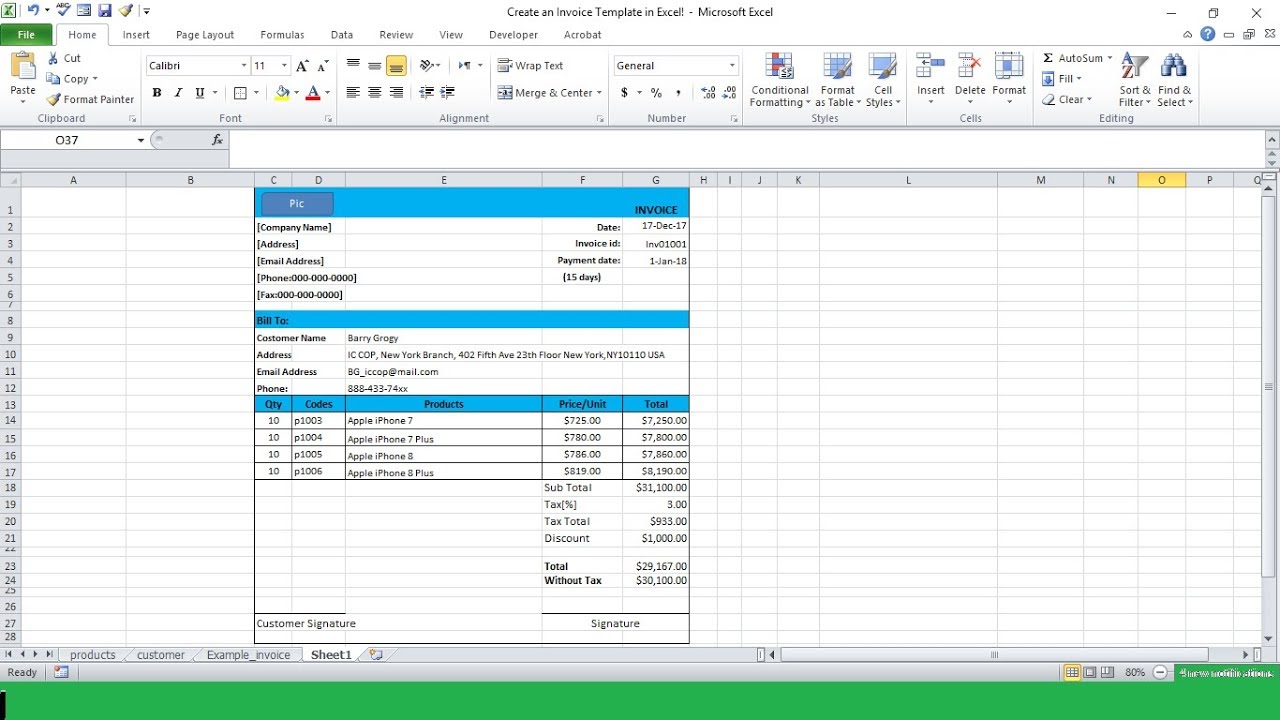Screen dimensions: 1280x720
Task: Open the Font Color dropdown arrow
Action: (x=327, y=93)
